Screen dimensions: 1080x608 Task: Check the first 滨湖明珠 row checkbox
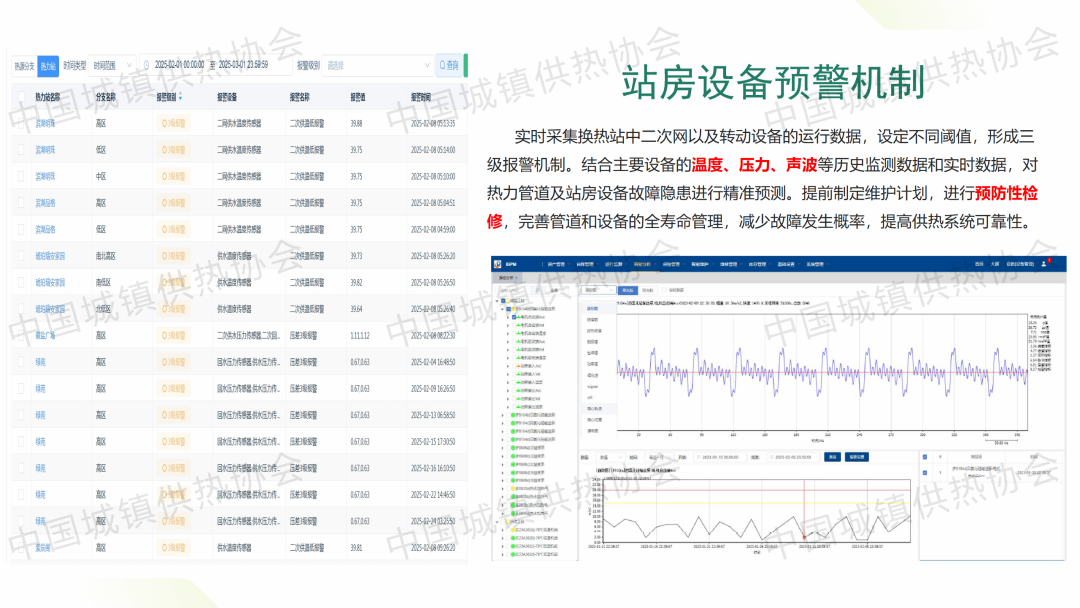click(x=21, y=124)
